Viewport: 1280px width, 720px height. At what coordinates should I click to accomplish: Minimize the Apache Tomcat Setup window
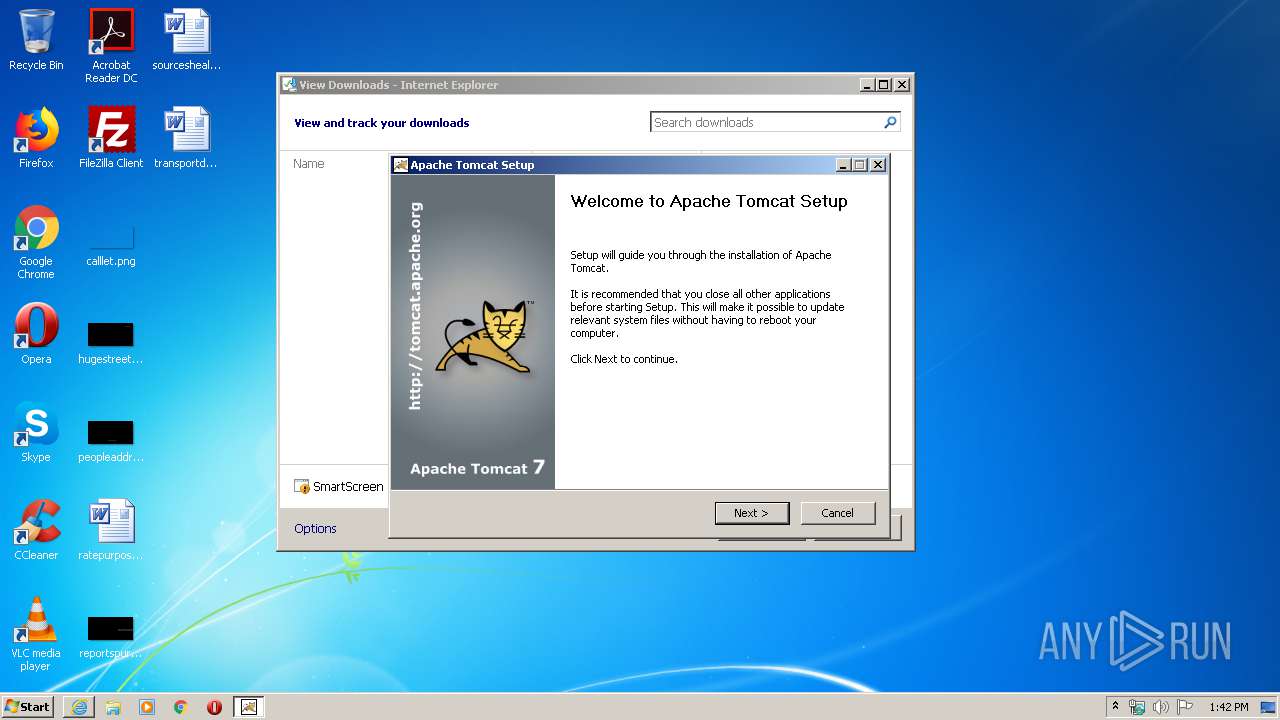842,165
